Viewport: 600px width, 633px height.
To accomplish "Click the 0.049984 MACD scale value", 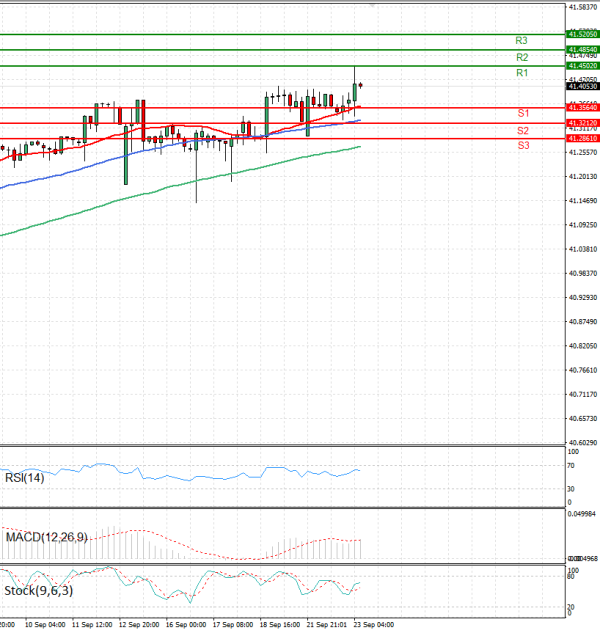I will pyautogui.click(x=581, y=514).
